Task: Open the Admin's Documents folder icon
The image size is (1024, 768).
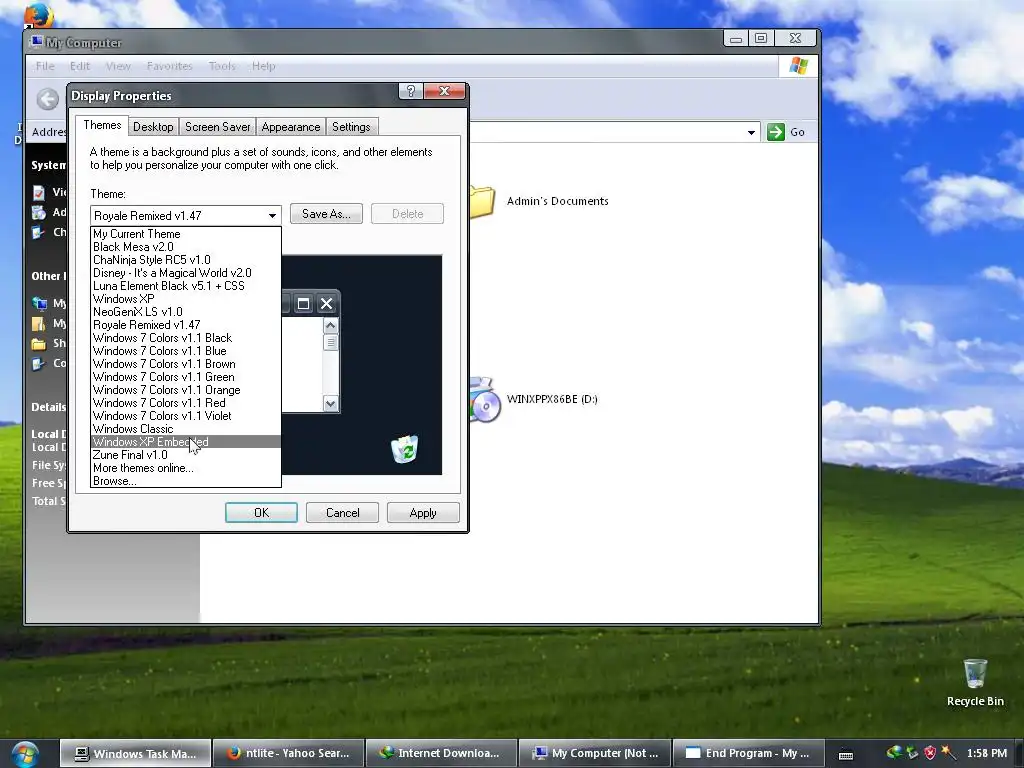Action: (x=482, y=201)
